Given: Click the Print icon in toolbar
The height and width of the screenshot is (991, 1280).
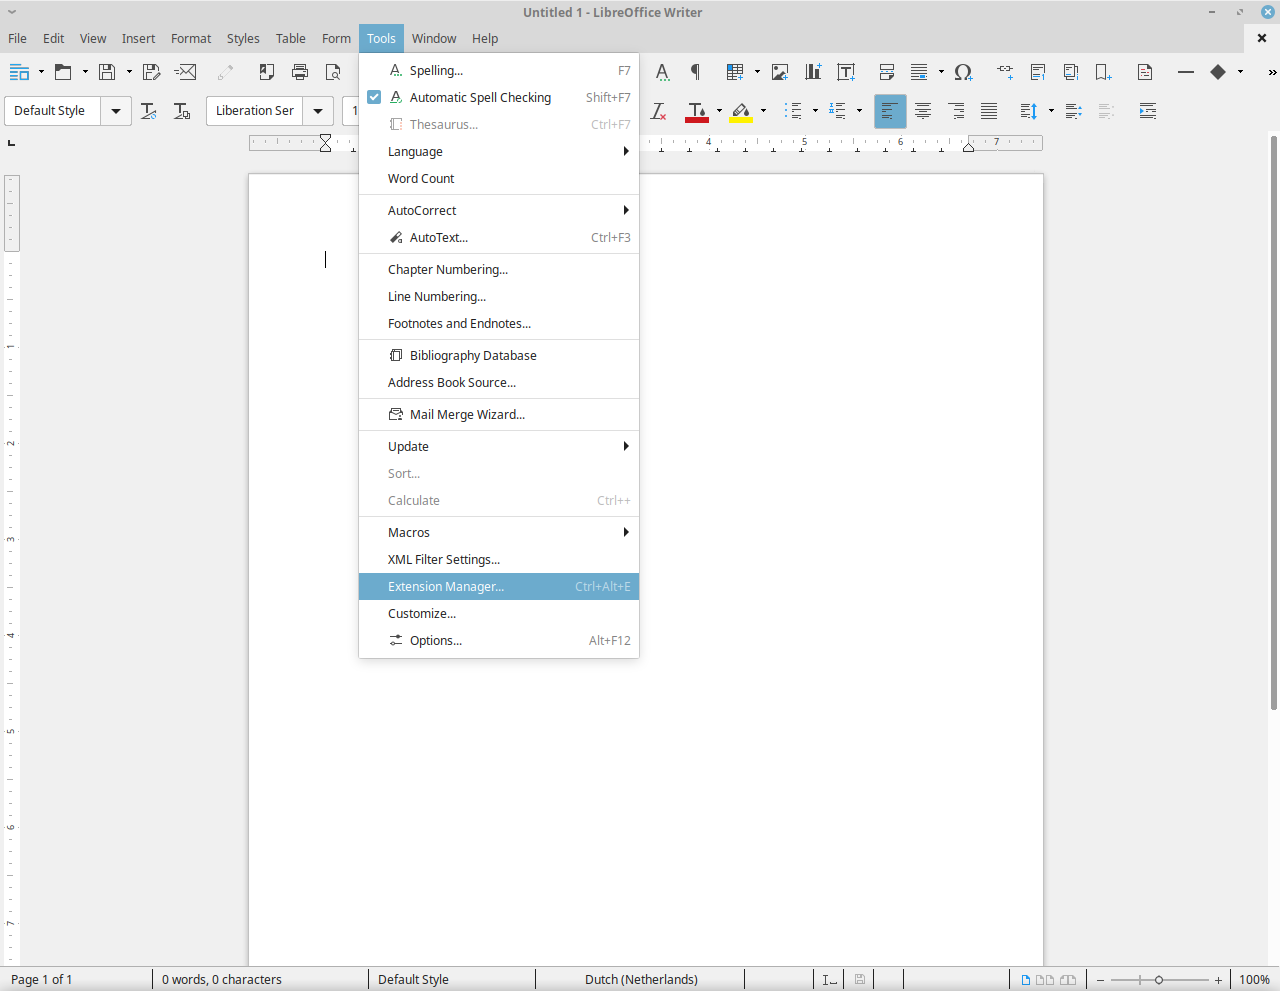Looking at the screenshot, I should (x=300, y=72).
